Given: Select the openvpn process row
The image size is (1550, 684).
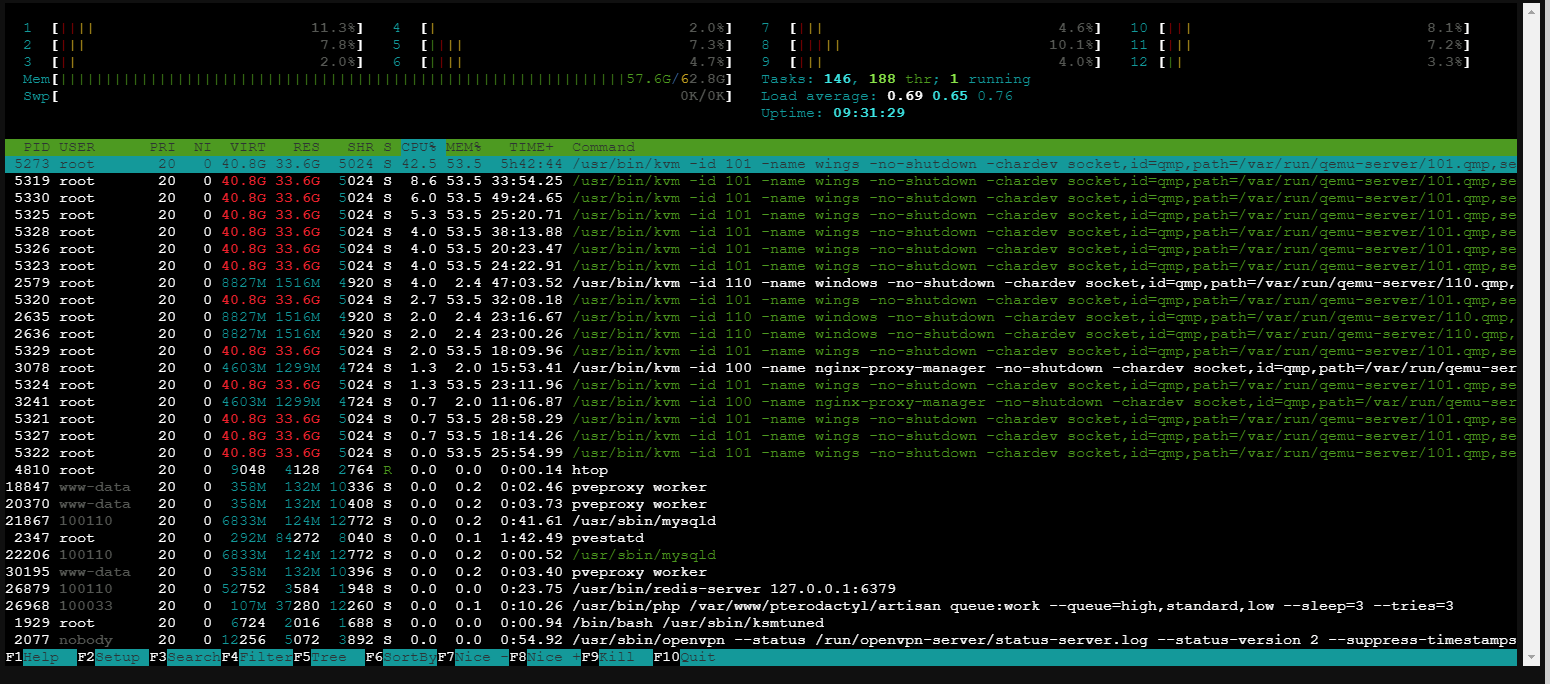Looking at the screenshot, I should click(700, 640).
